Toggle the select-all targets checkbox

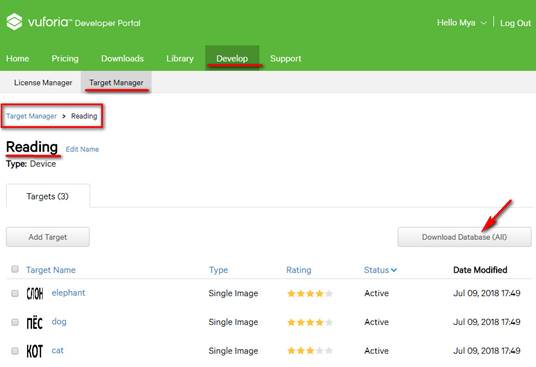pos(15,269)
